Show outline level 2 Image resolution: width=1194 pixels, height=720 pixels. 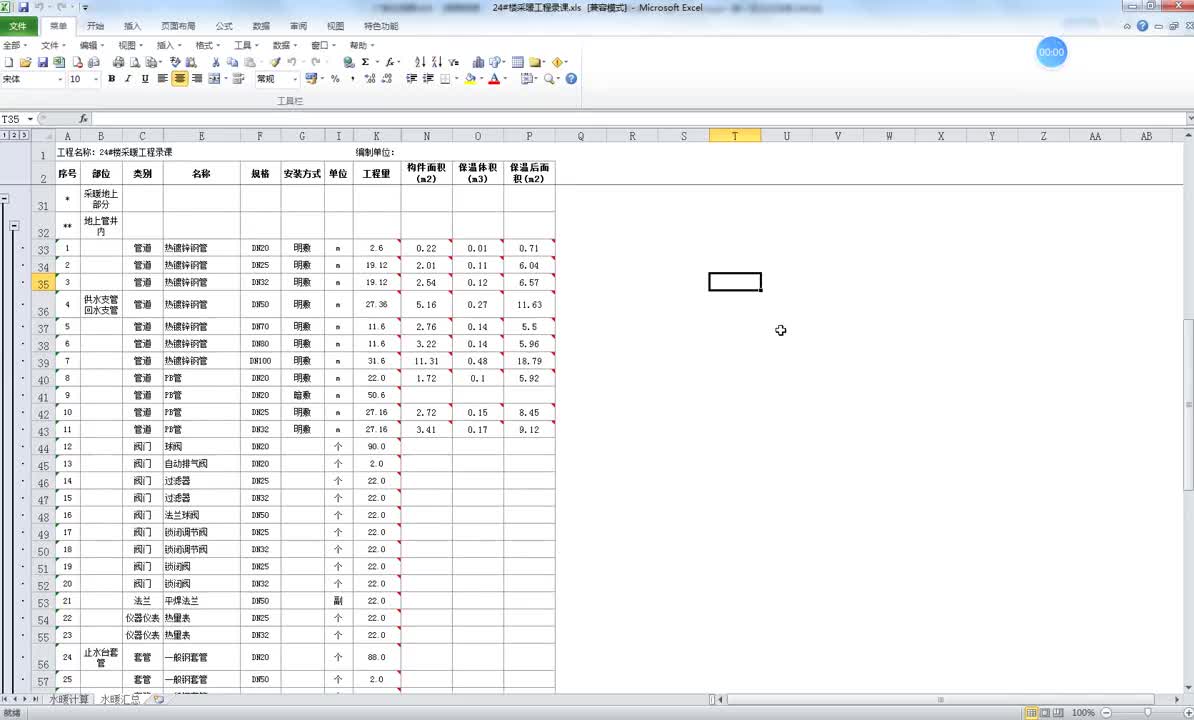[x=14, y=135]
